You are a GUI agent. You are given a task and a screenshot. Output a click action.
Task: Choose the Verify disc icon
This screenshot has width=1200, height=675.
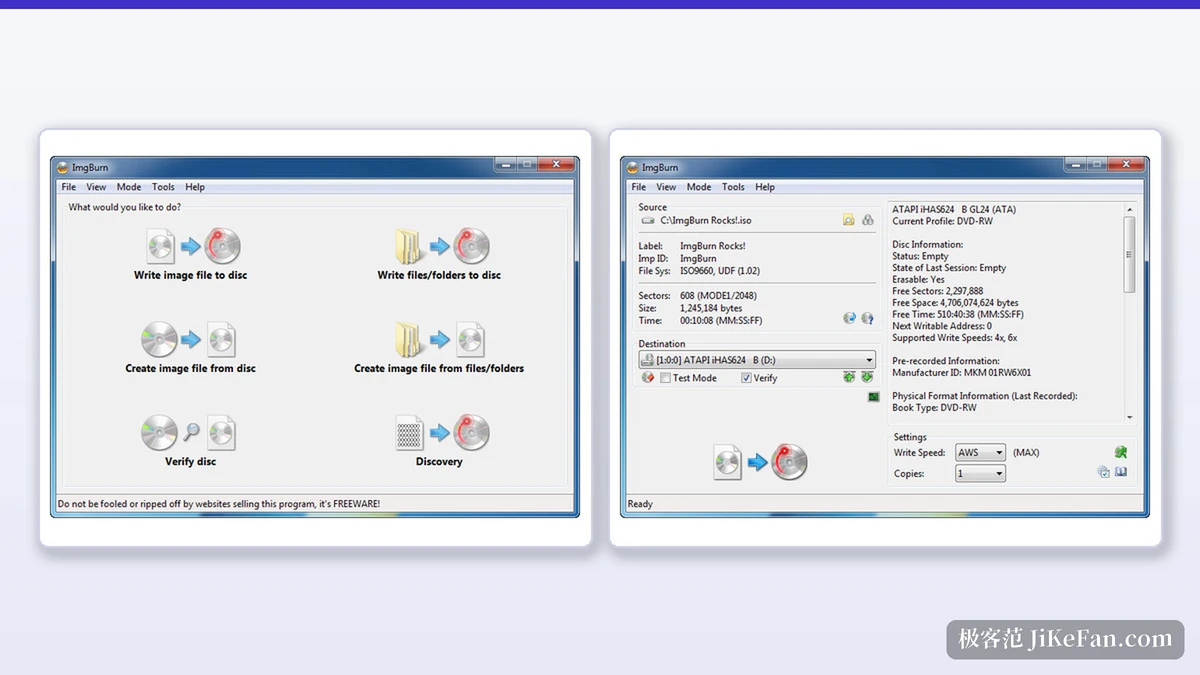point(190,432)
